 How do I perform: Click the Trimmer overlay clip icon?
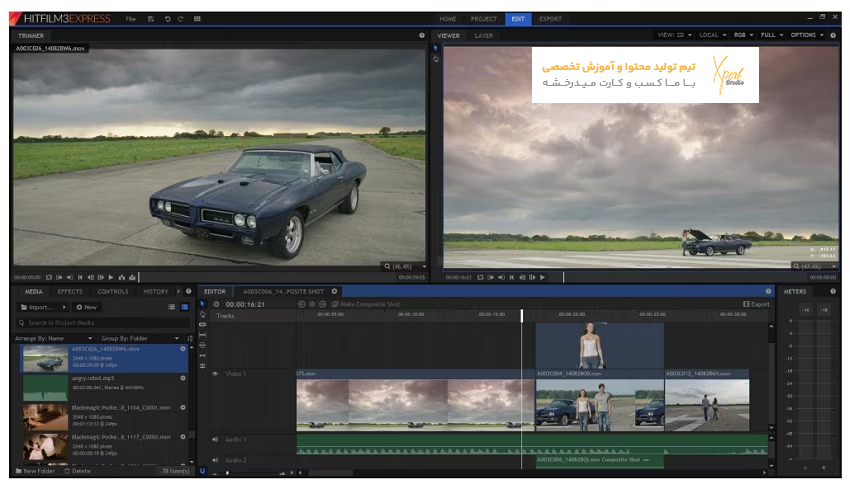coord(132,277)
